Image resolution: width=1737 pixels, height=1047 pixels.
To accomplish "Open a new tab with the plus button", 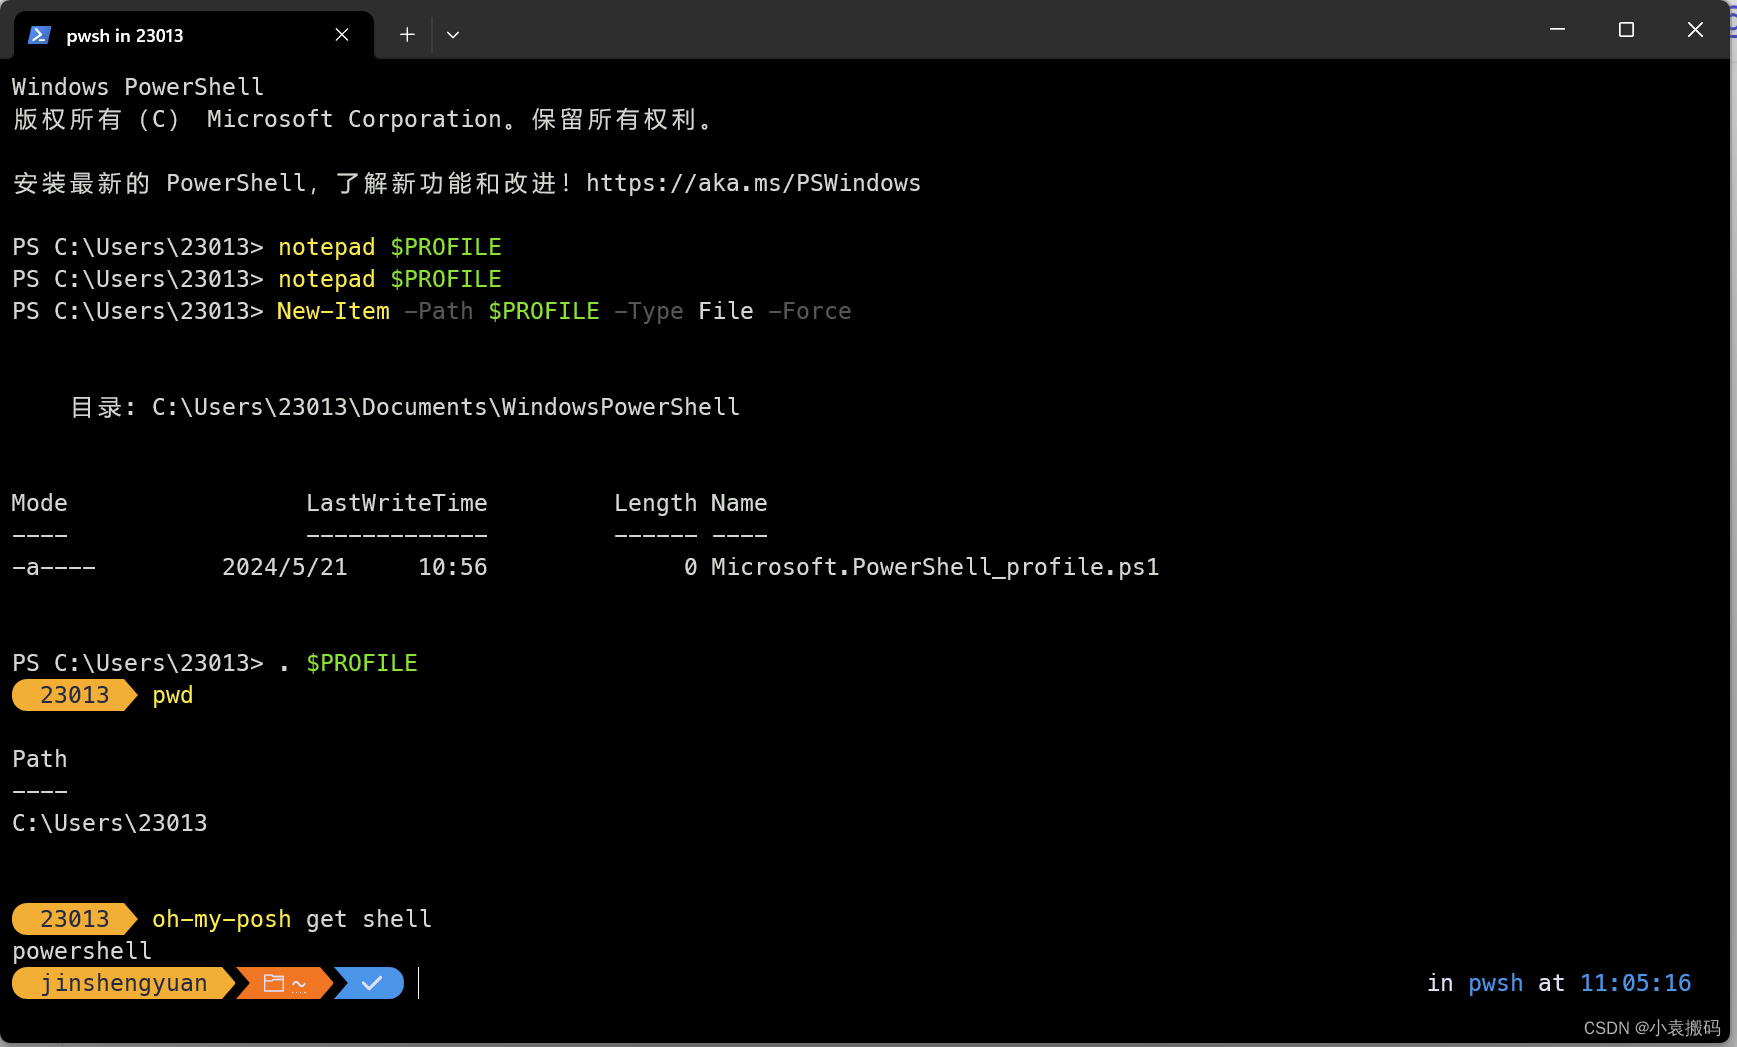I will (407, 35).
